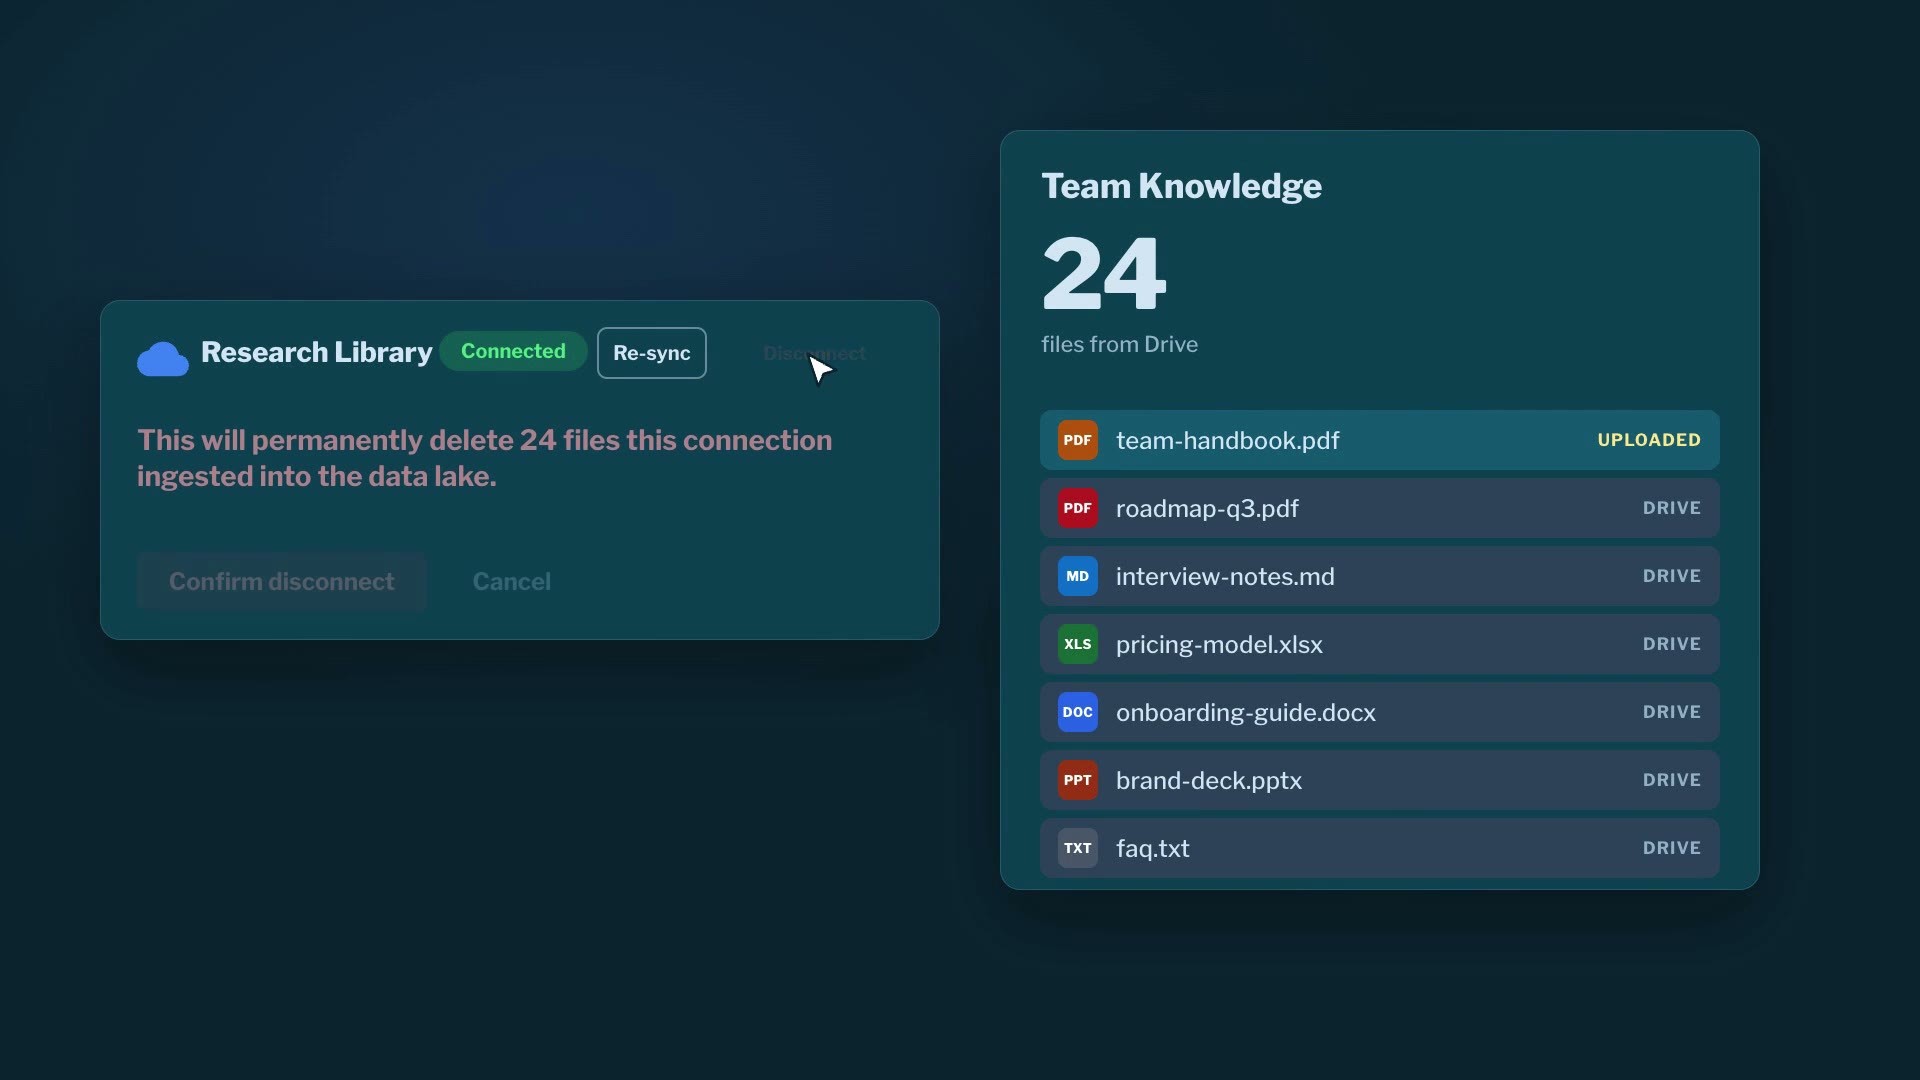The height and width of the screenshot is (1080, 1920).
Task: Select the pricing-model.xlsx file name
Action: 1219,644
